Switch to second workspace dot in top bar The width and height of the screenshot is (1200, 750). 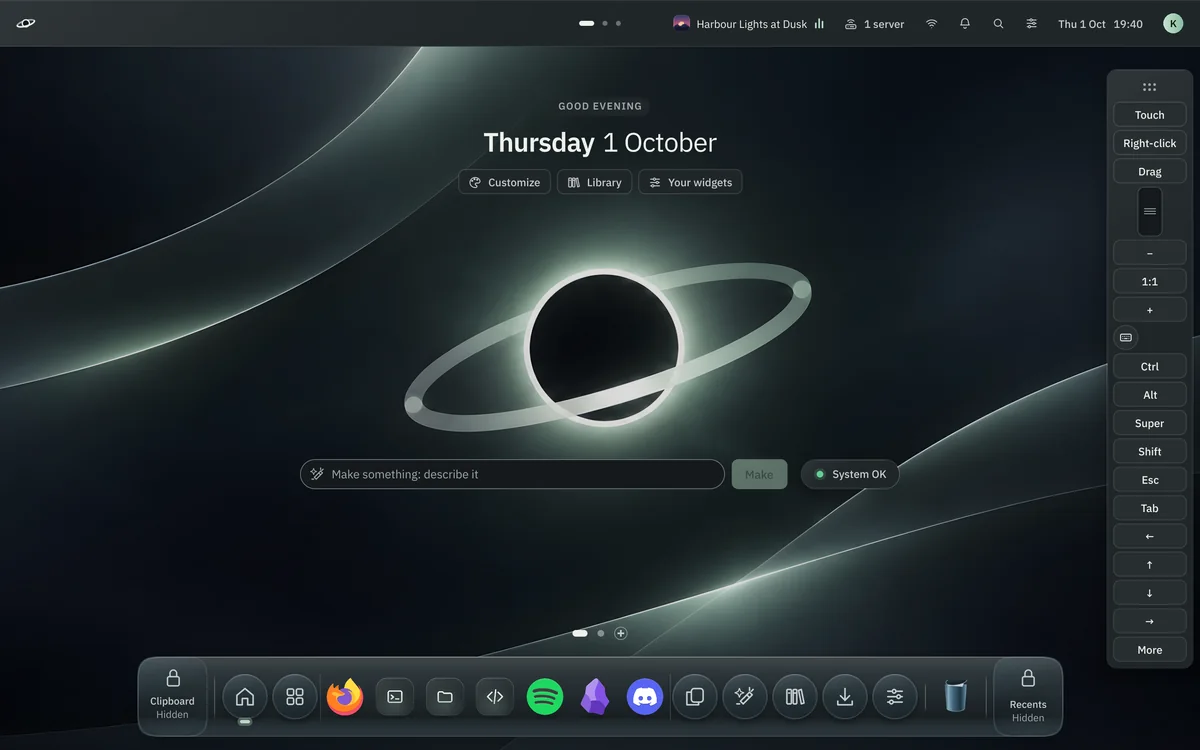[605, 23]
